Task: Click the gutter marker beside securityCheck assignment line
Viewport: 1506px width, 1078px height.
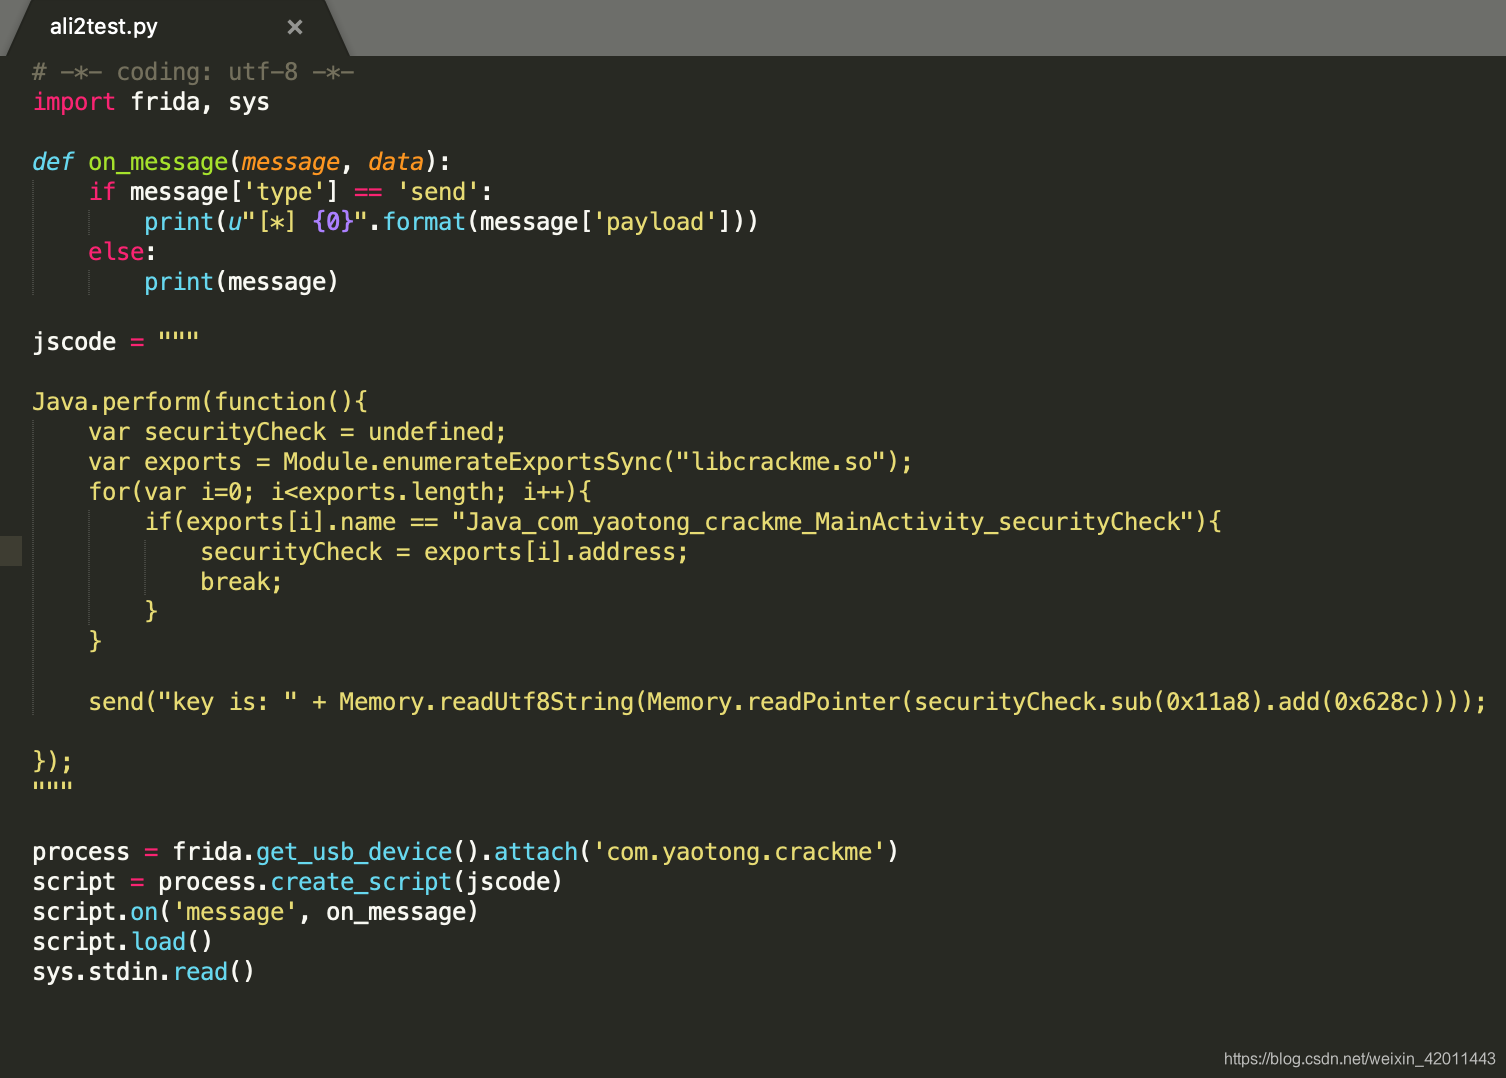Action: [11, 551]
